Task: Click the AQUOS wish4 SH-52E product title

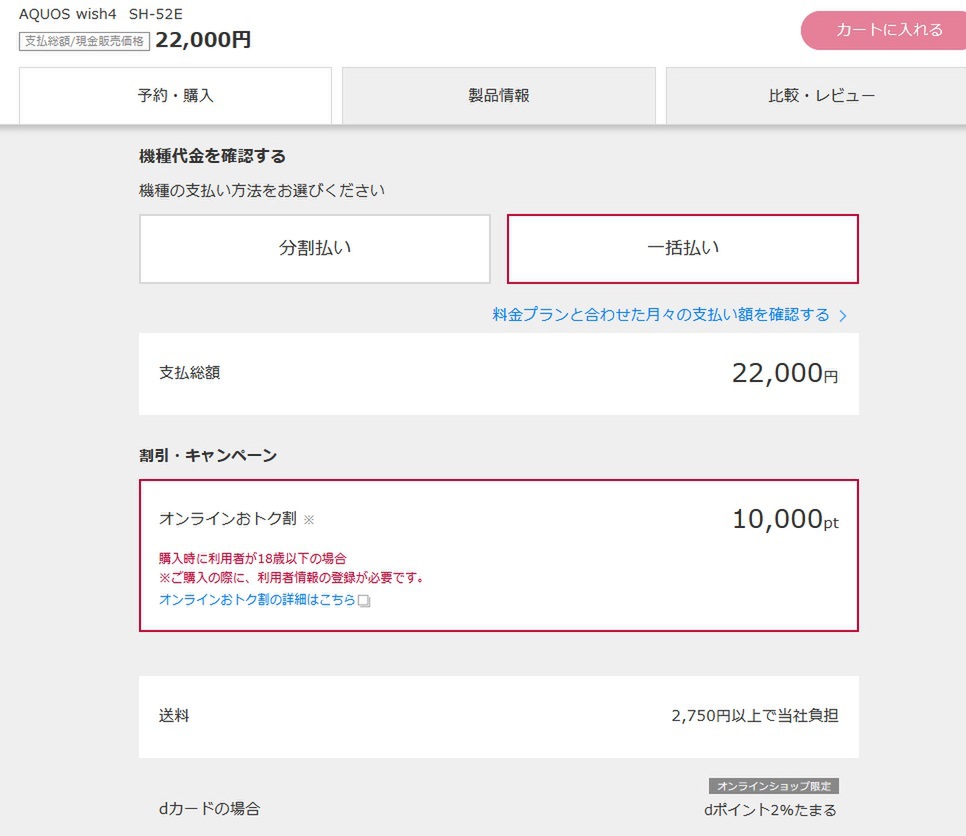Action: pyautogui.click(x=101, y=14)
